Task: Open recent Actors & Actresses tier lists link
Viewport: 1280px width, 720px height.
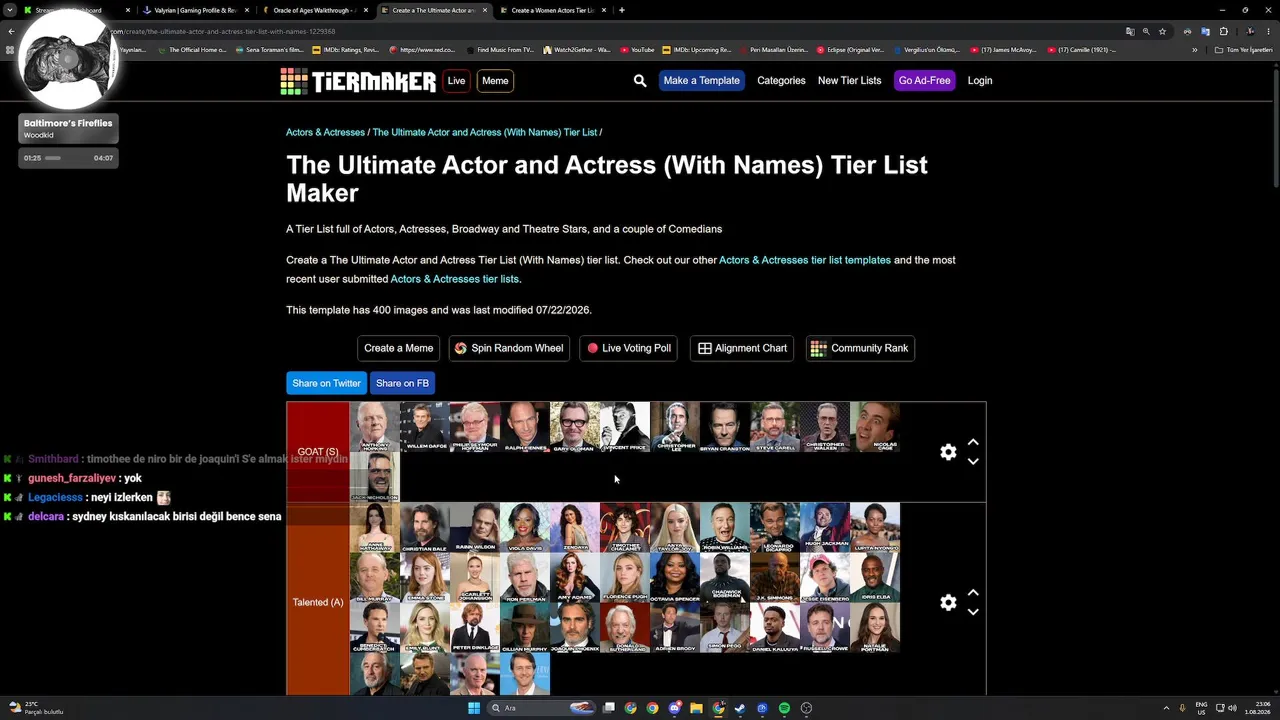Action: point(455,279)
